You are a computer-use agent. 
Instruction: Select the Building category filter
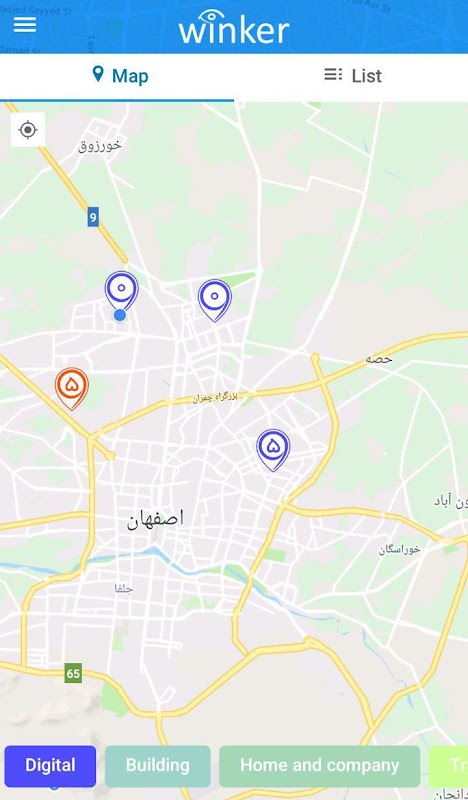[x=158, y=766]
